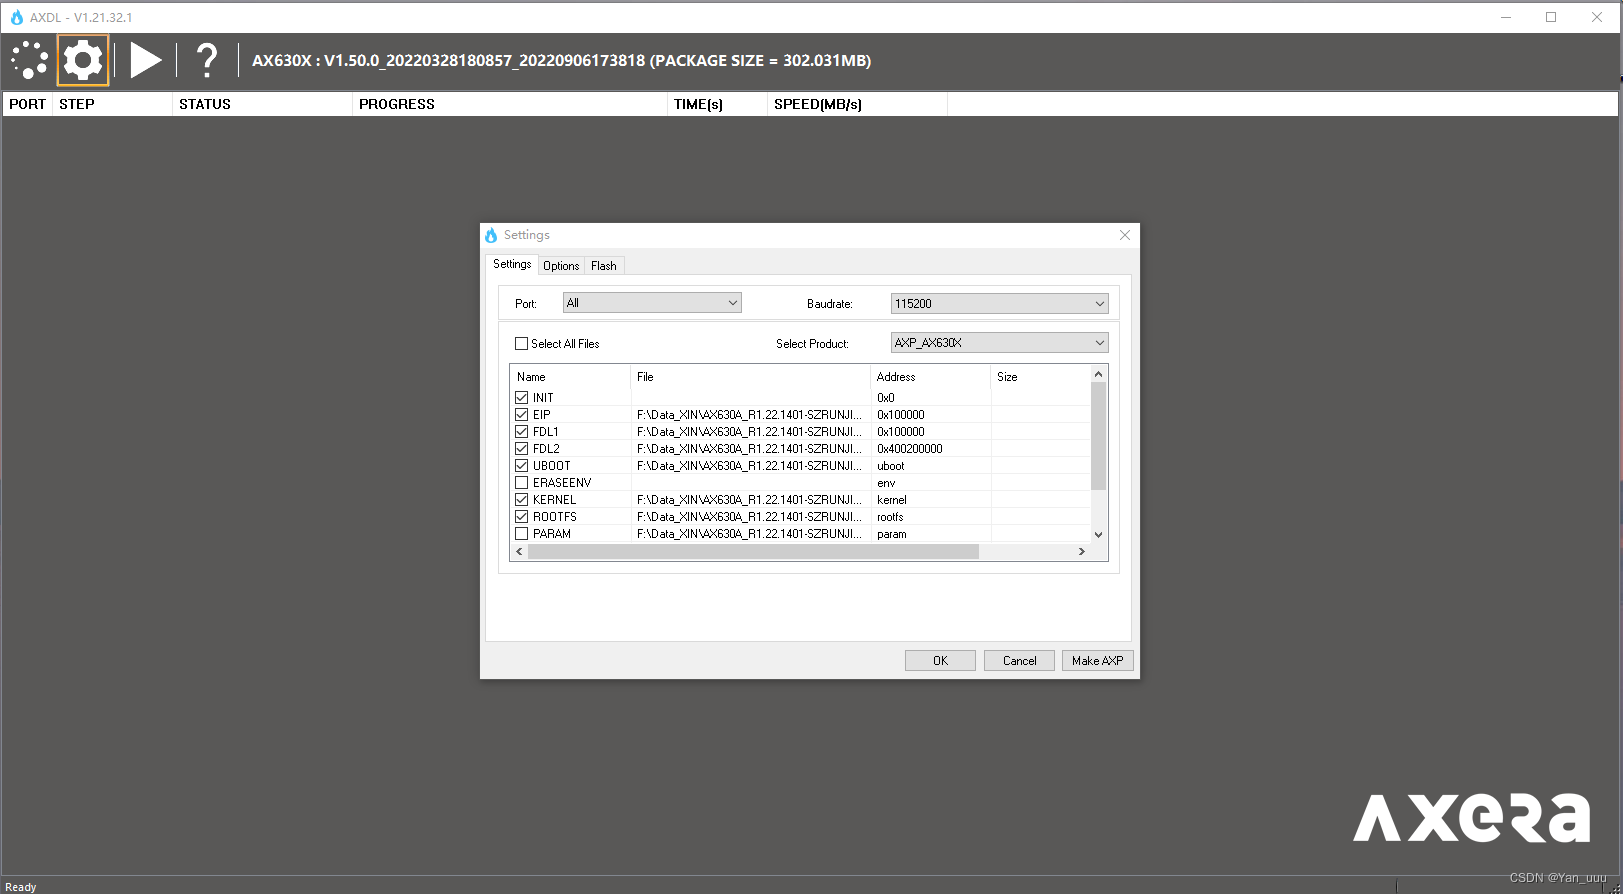This screenshot has height=894, width=1623.
Task: Open the Baudrate dropdown
Action: [999, 304]
